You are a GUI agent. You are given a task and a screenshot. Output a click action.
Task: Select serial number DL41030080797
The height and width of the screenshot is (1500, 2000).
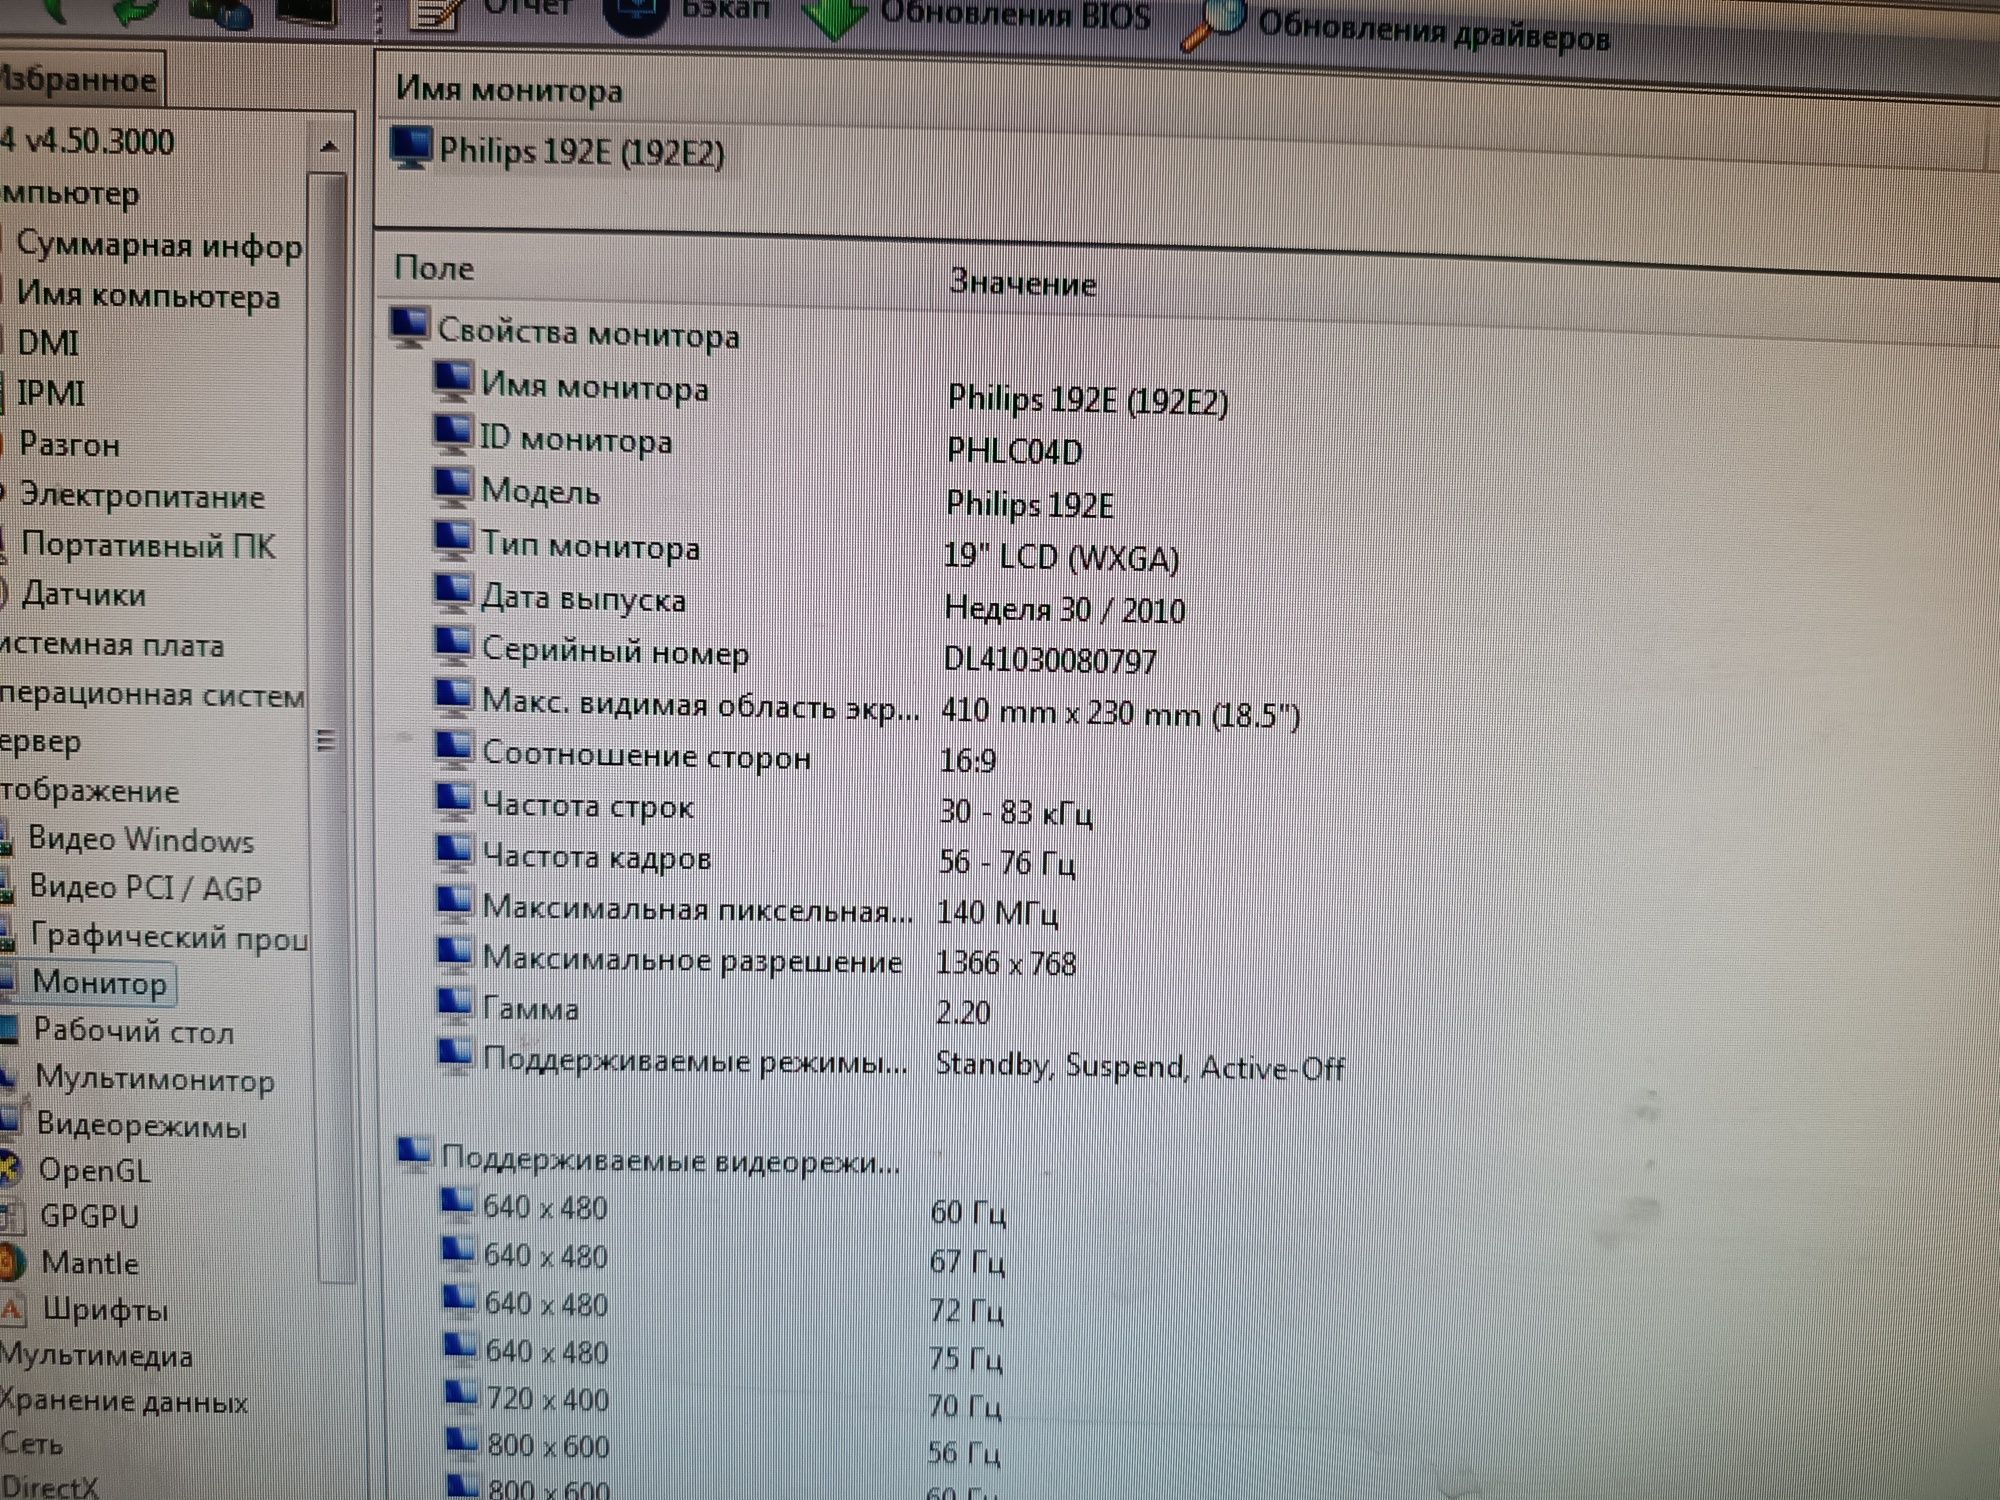click(x=1050, y=660)
